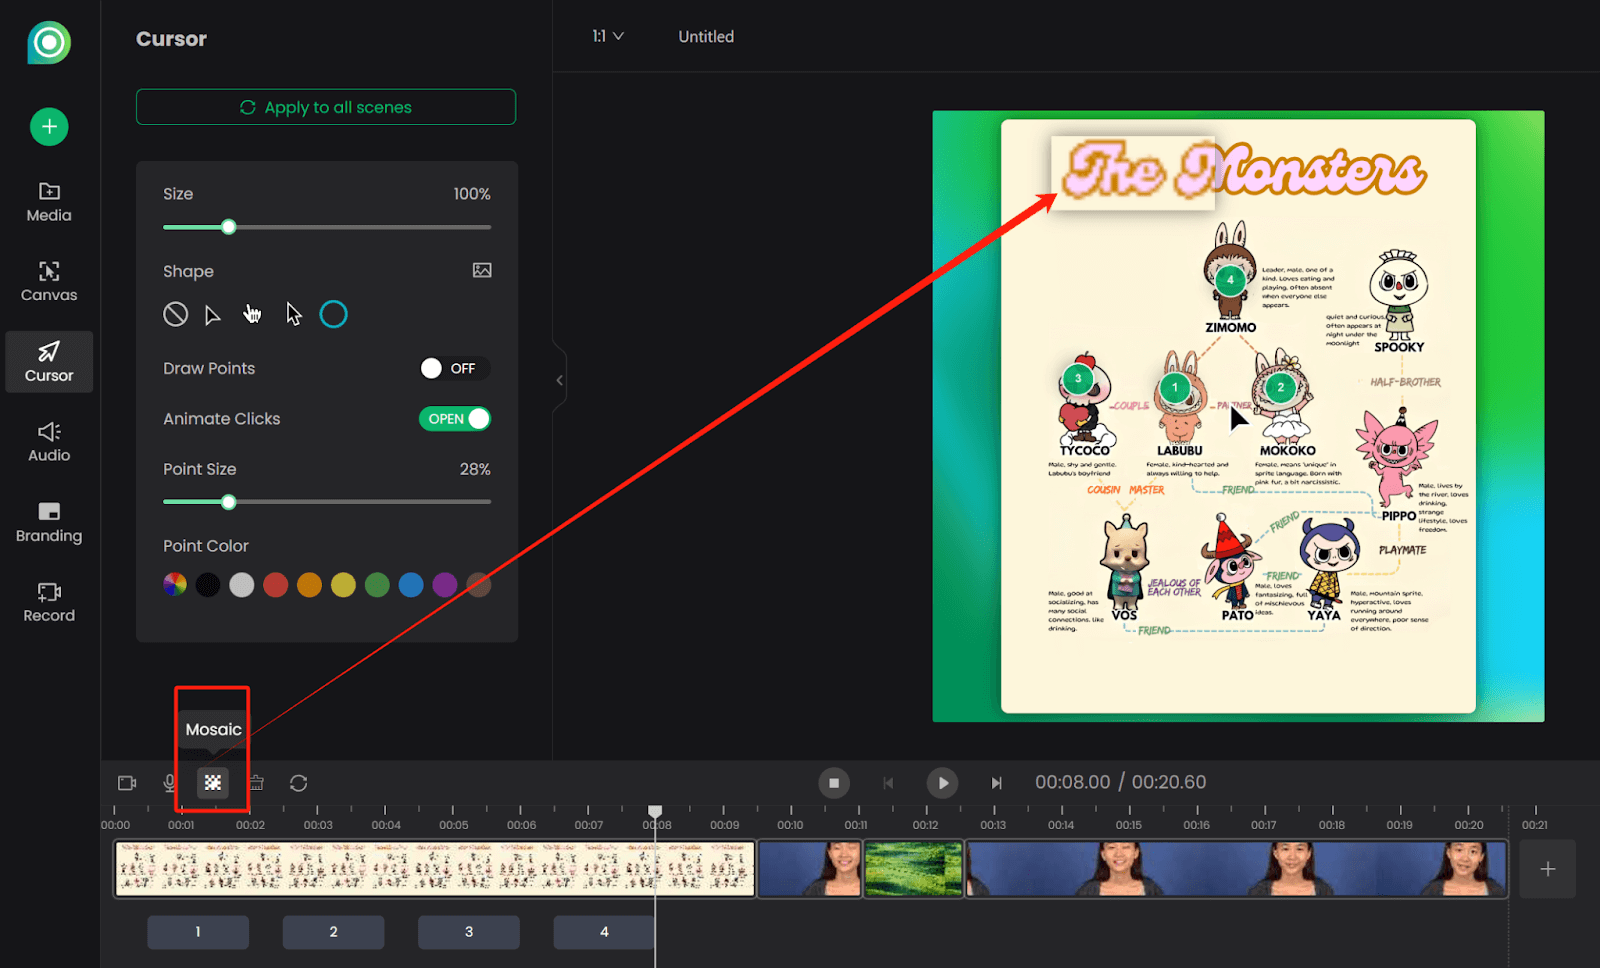Image resolution: width=1600 pixels, height=968 pixels.
Task: Choose the blue point color swatch
Action: tap(411, 585)
